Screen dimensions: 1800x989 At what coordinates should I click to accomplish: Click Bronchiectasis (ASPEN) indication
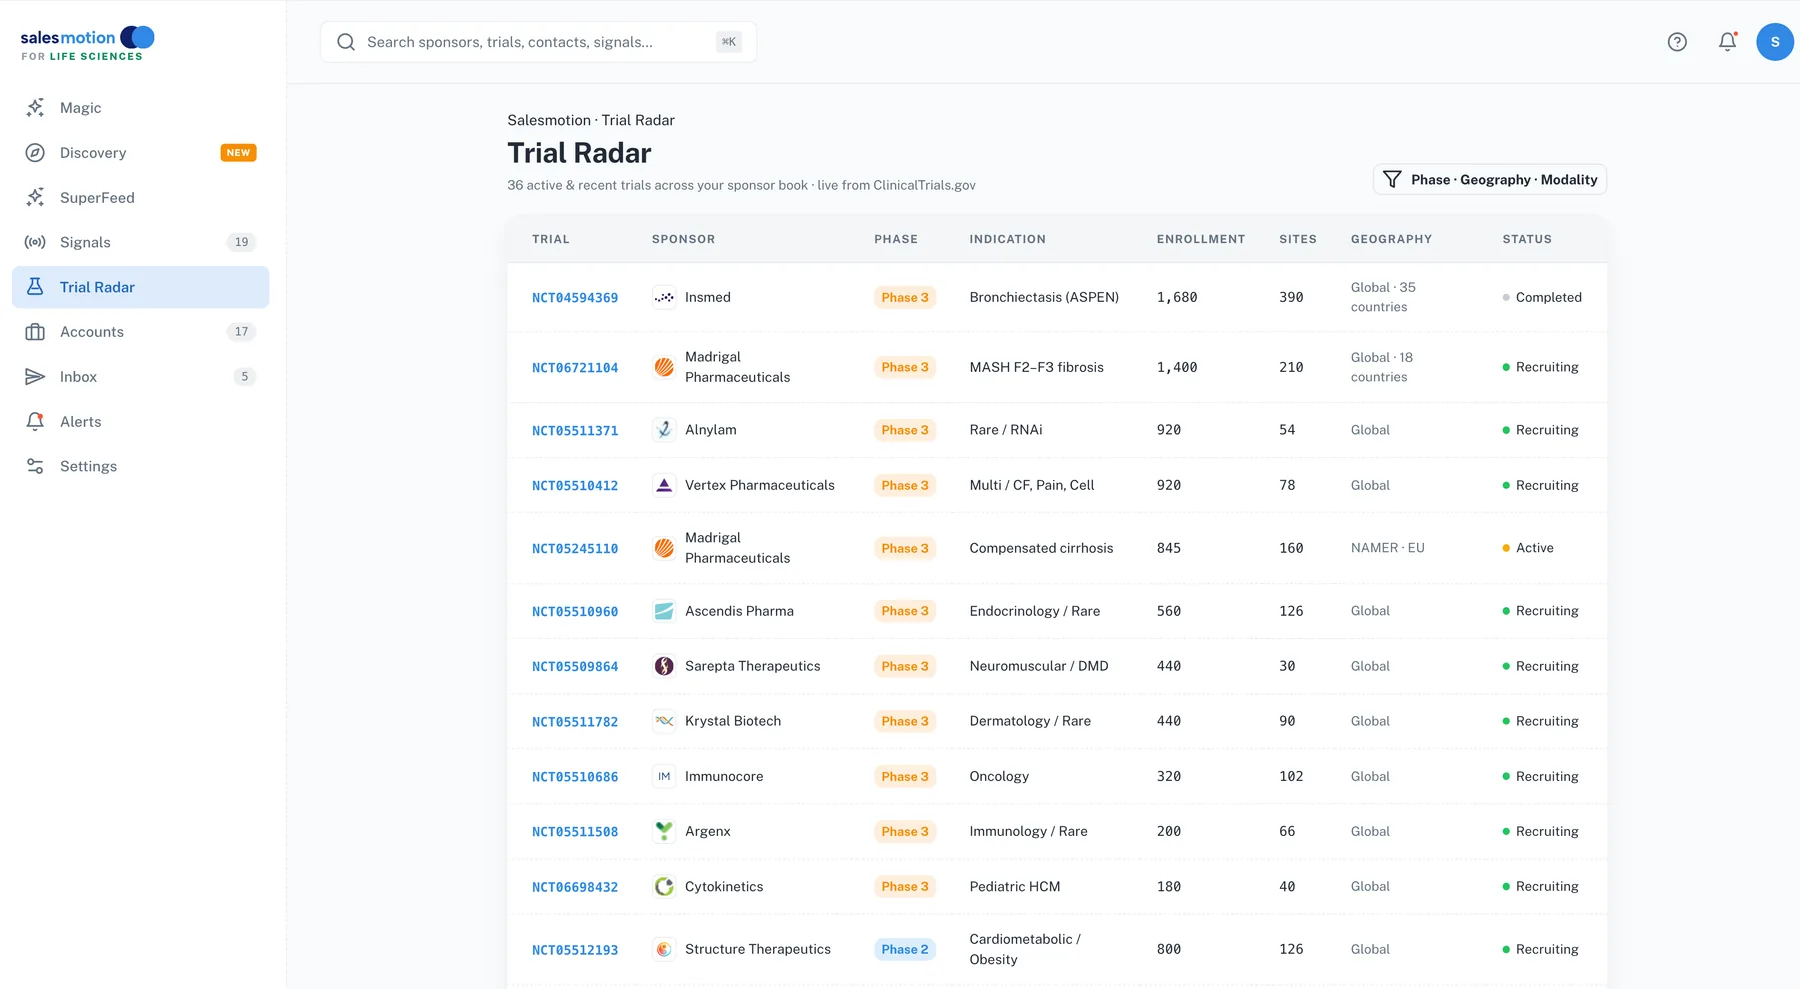(x=1044, y=297)
